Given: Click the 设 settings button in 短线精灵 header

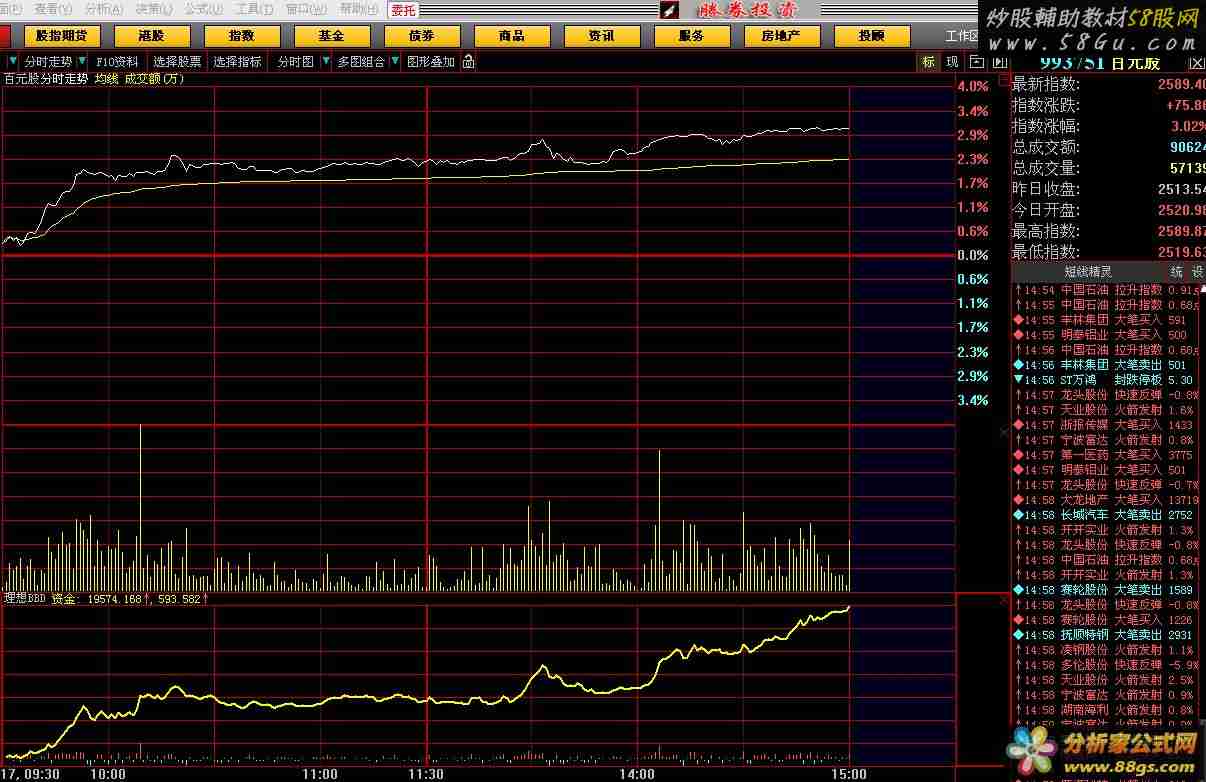Looking at the screenshot, I should tap(1196, 271).
